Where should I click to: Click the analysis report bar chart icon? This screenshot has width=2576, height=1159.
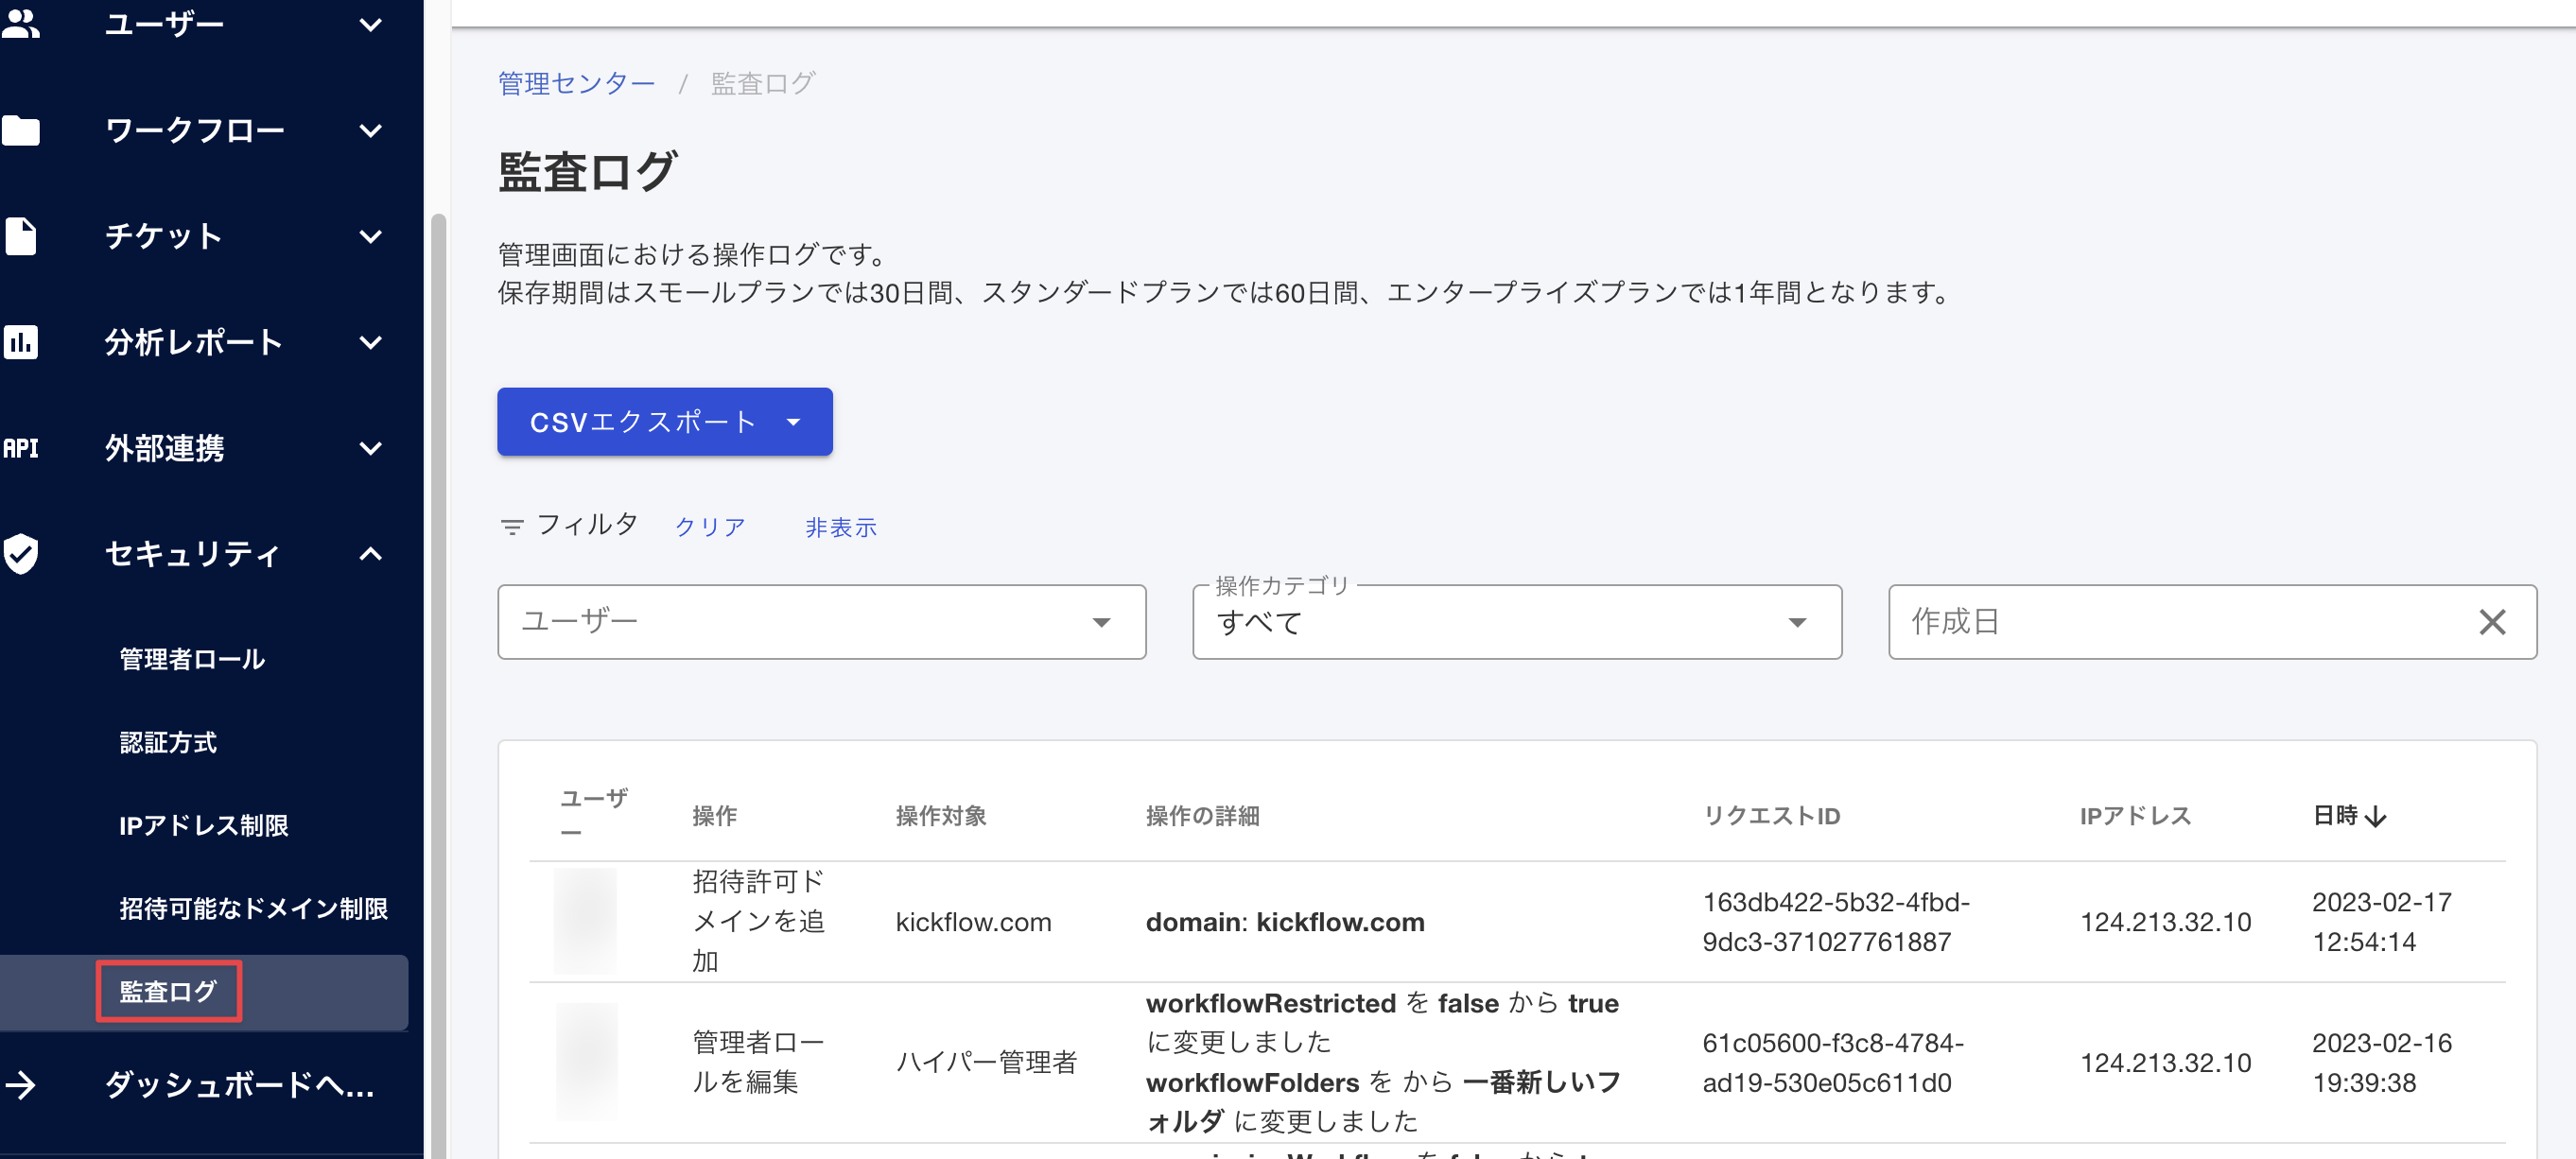point(20,342)
